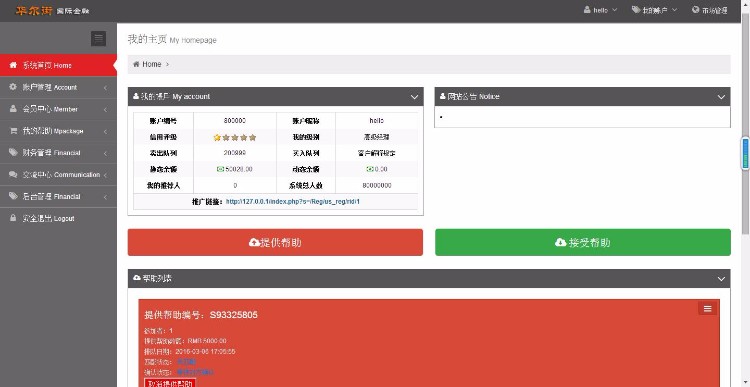
Task: Open the menu icon on the help card S93325805
Action: [x=707, y=309]
